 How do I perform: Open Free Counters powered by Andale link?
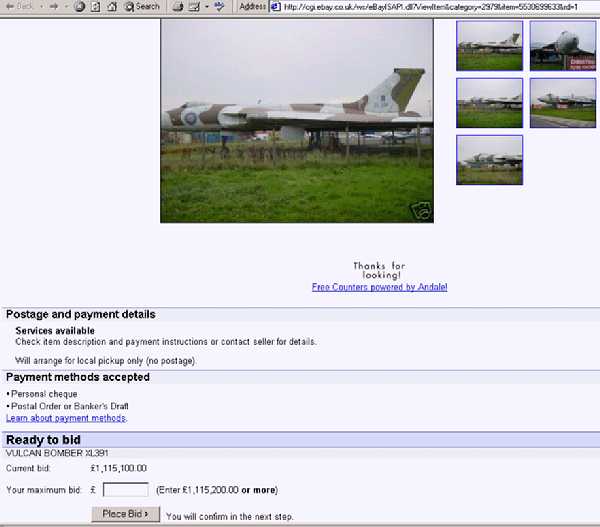pos(379,287)
